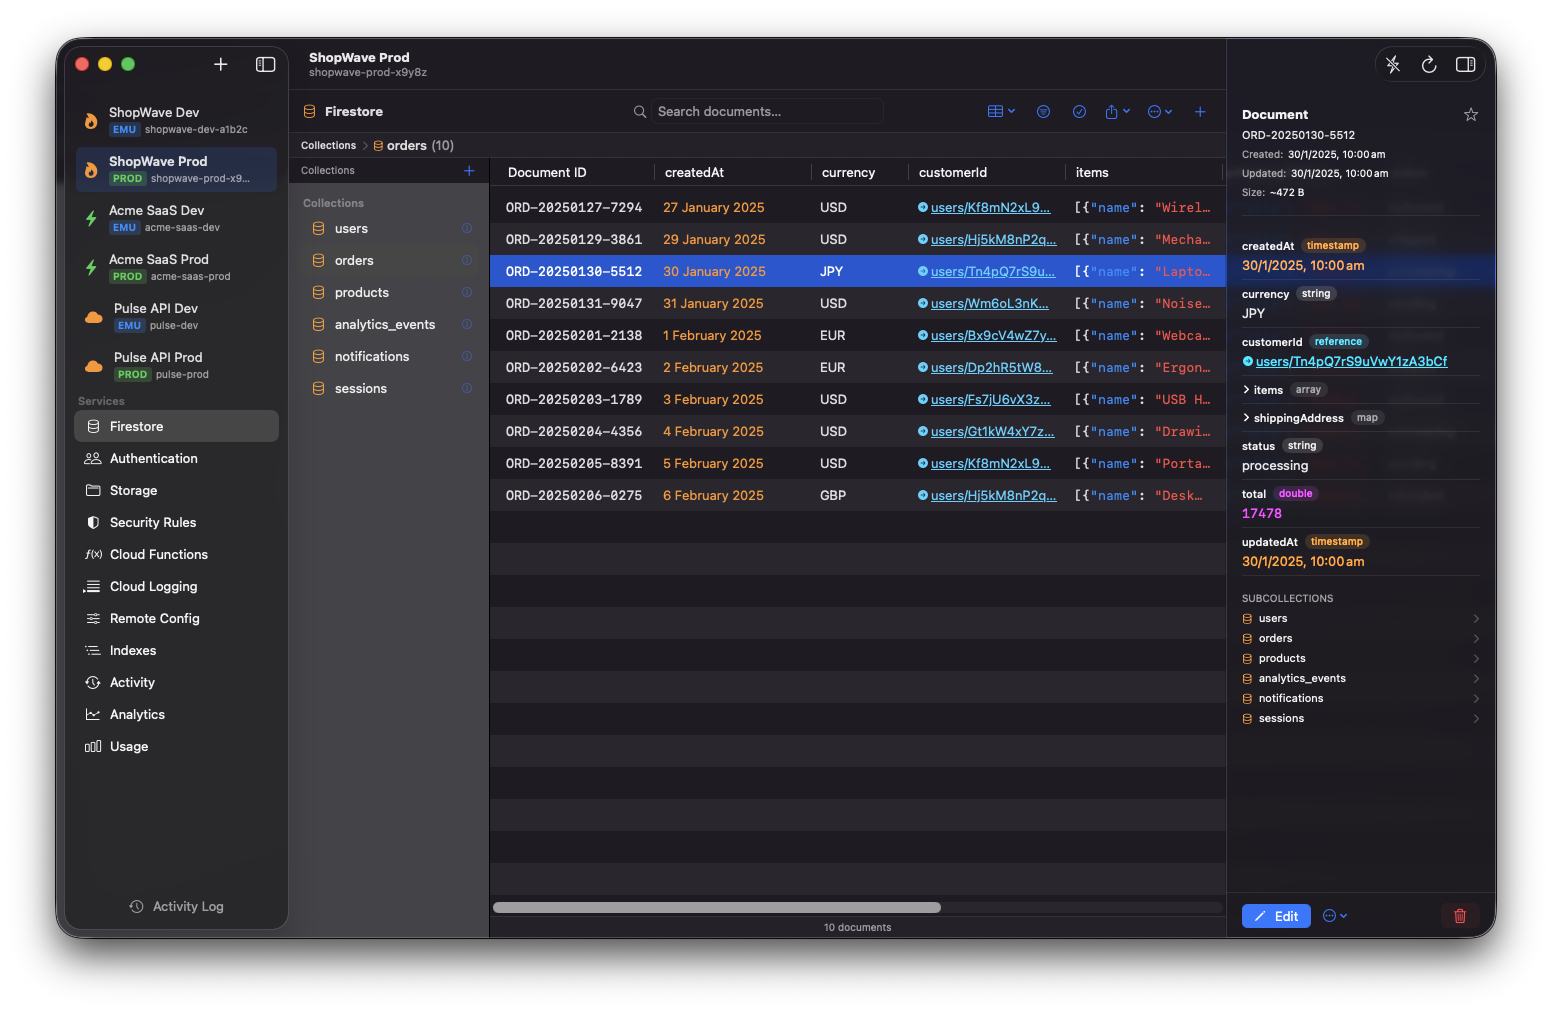Click the Edit button for the document
This screenshot has height=1012, width=1552.
point(1275,915)
